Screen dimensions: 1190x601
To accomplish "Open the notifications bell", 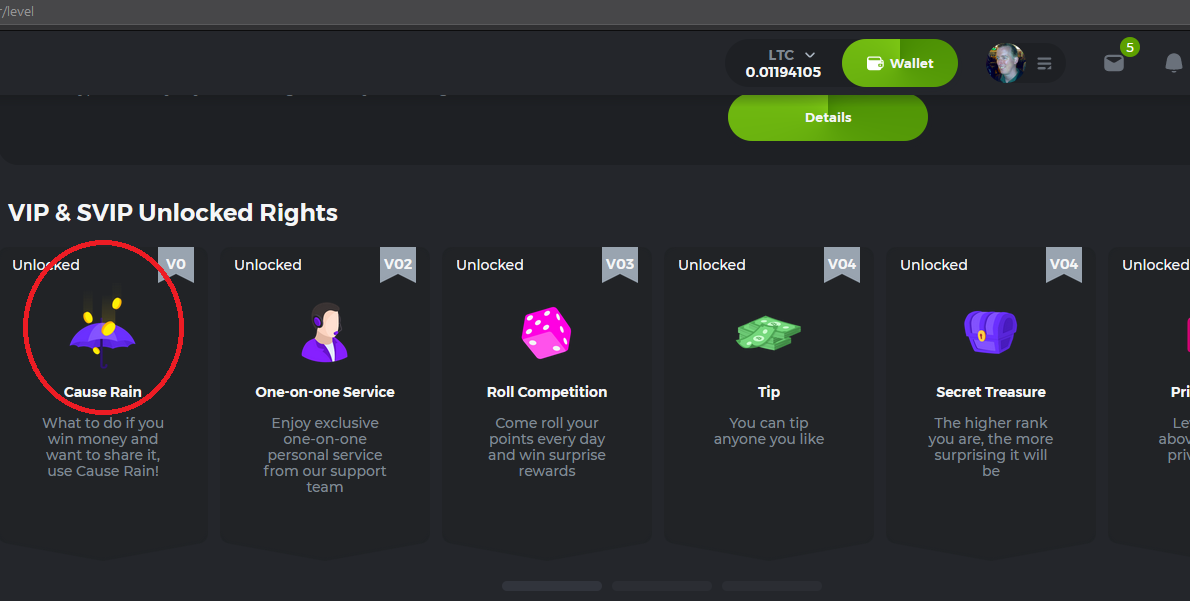I will (1174, 63).
